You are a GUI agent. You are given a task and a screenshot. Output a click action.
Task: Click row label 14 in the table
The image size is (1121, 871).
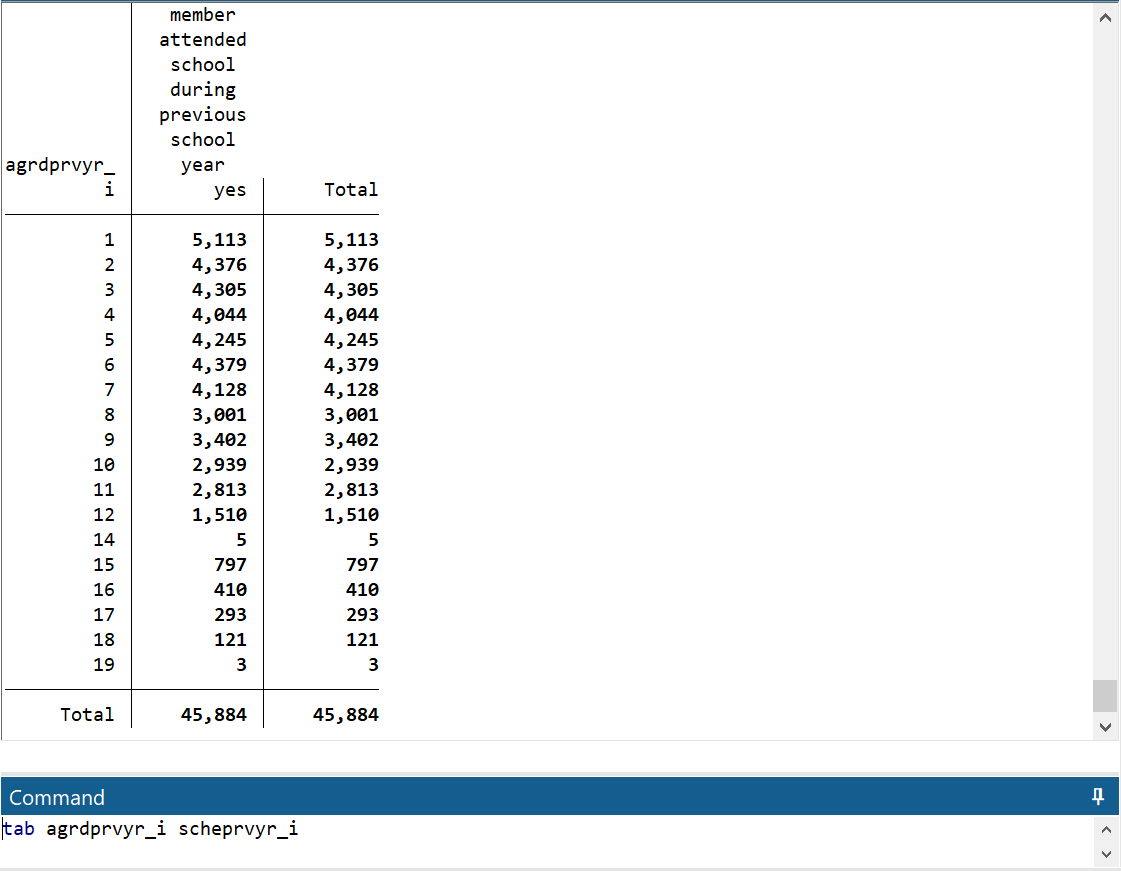pyautogui.click(x=104, y=540)
